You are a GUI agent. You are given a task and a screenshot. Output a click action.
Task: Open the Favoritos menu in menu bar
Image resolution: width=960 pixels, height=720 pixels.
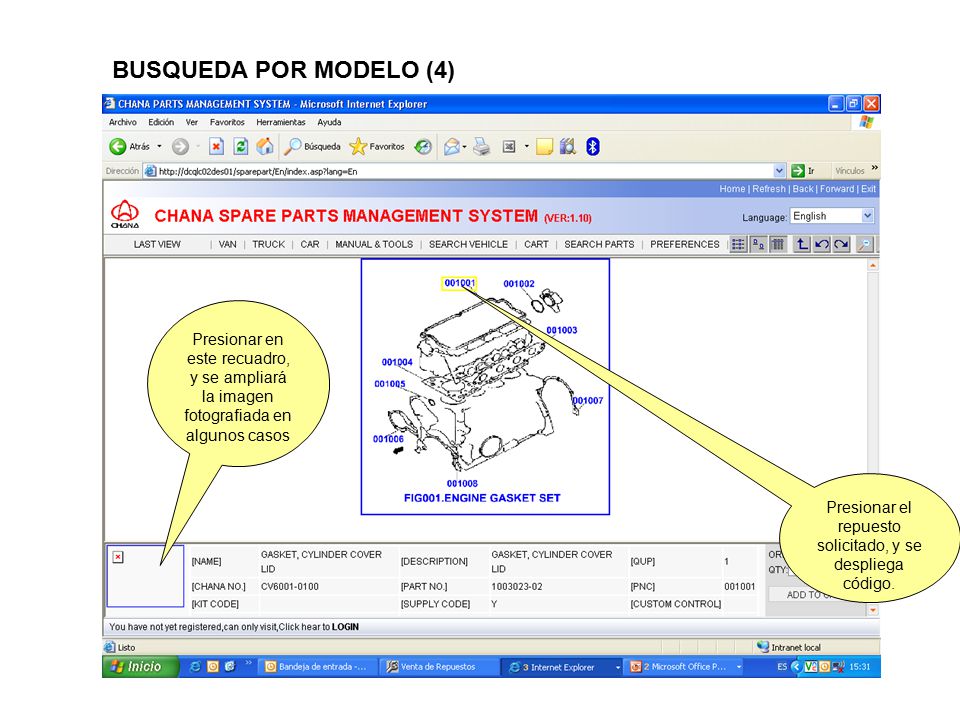click(x=227, y=122)
